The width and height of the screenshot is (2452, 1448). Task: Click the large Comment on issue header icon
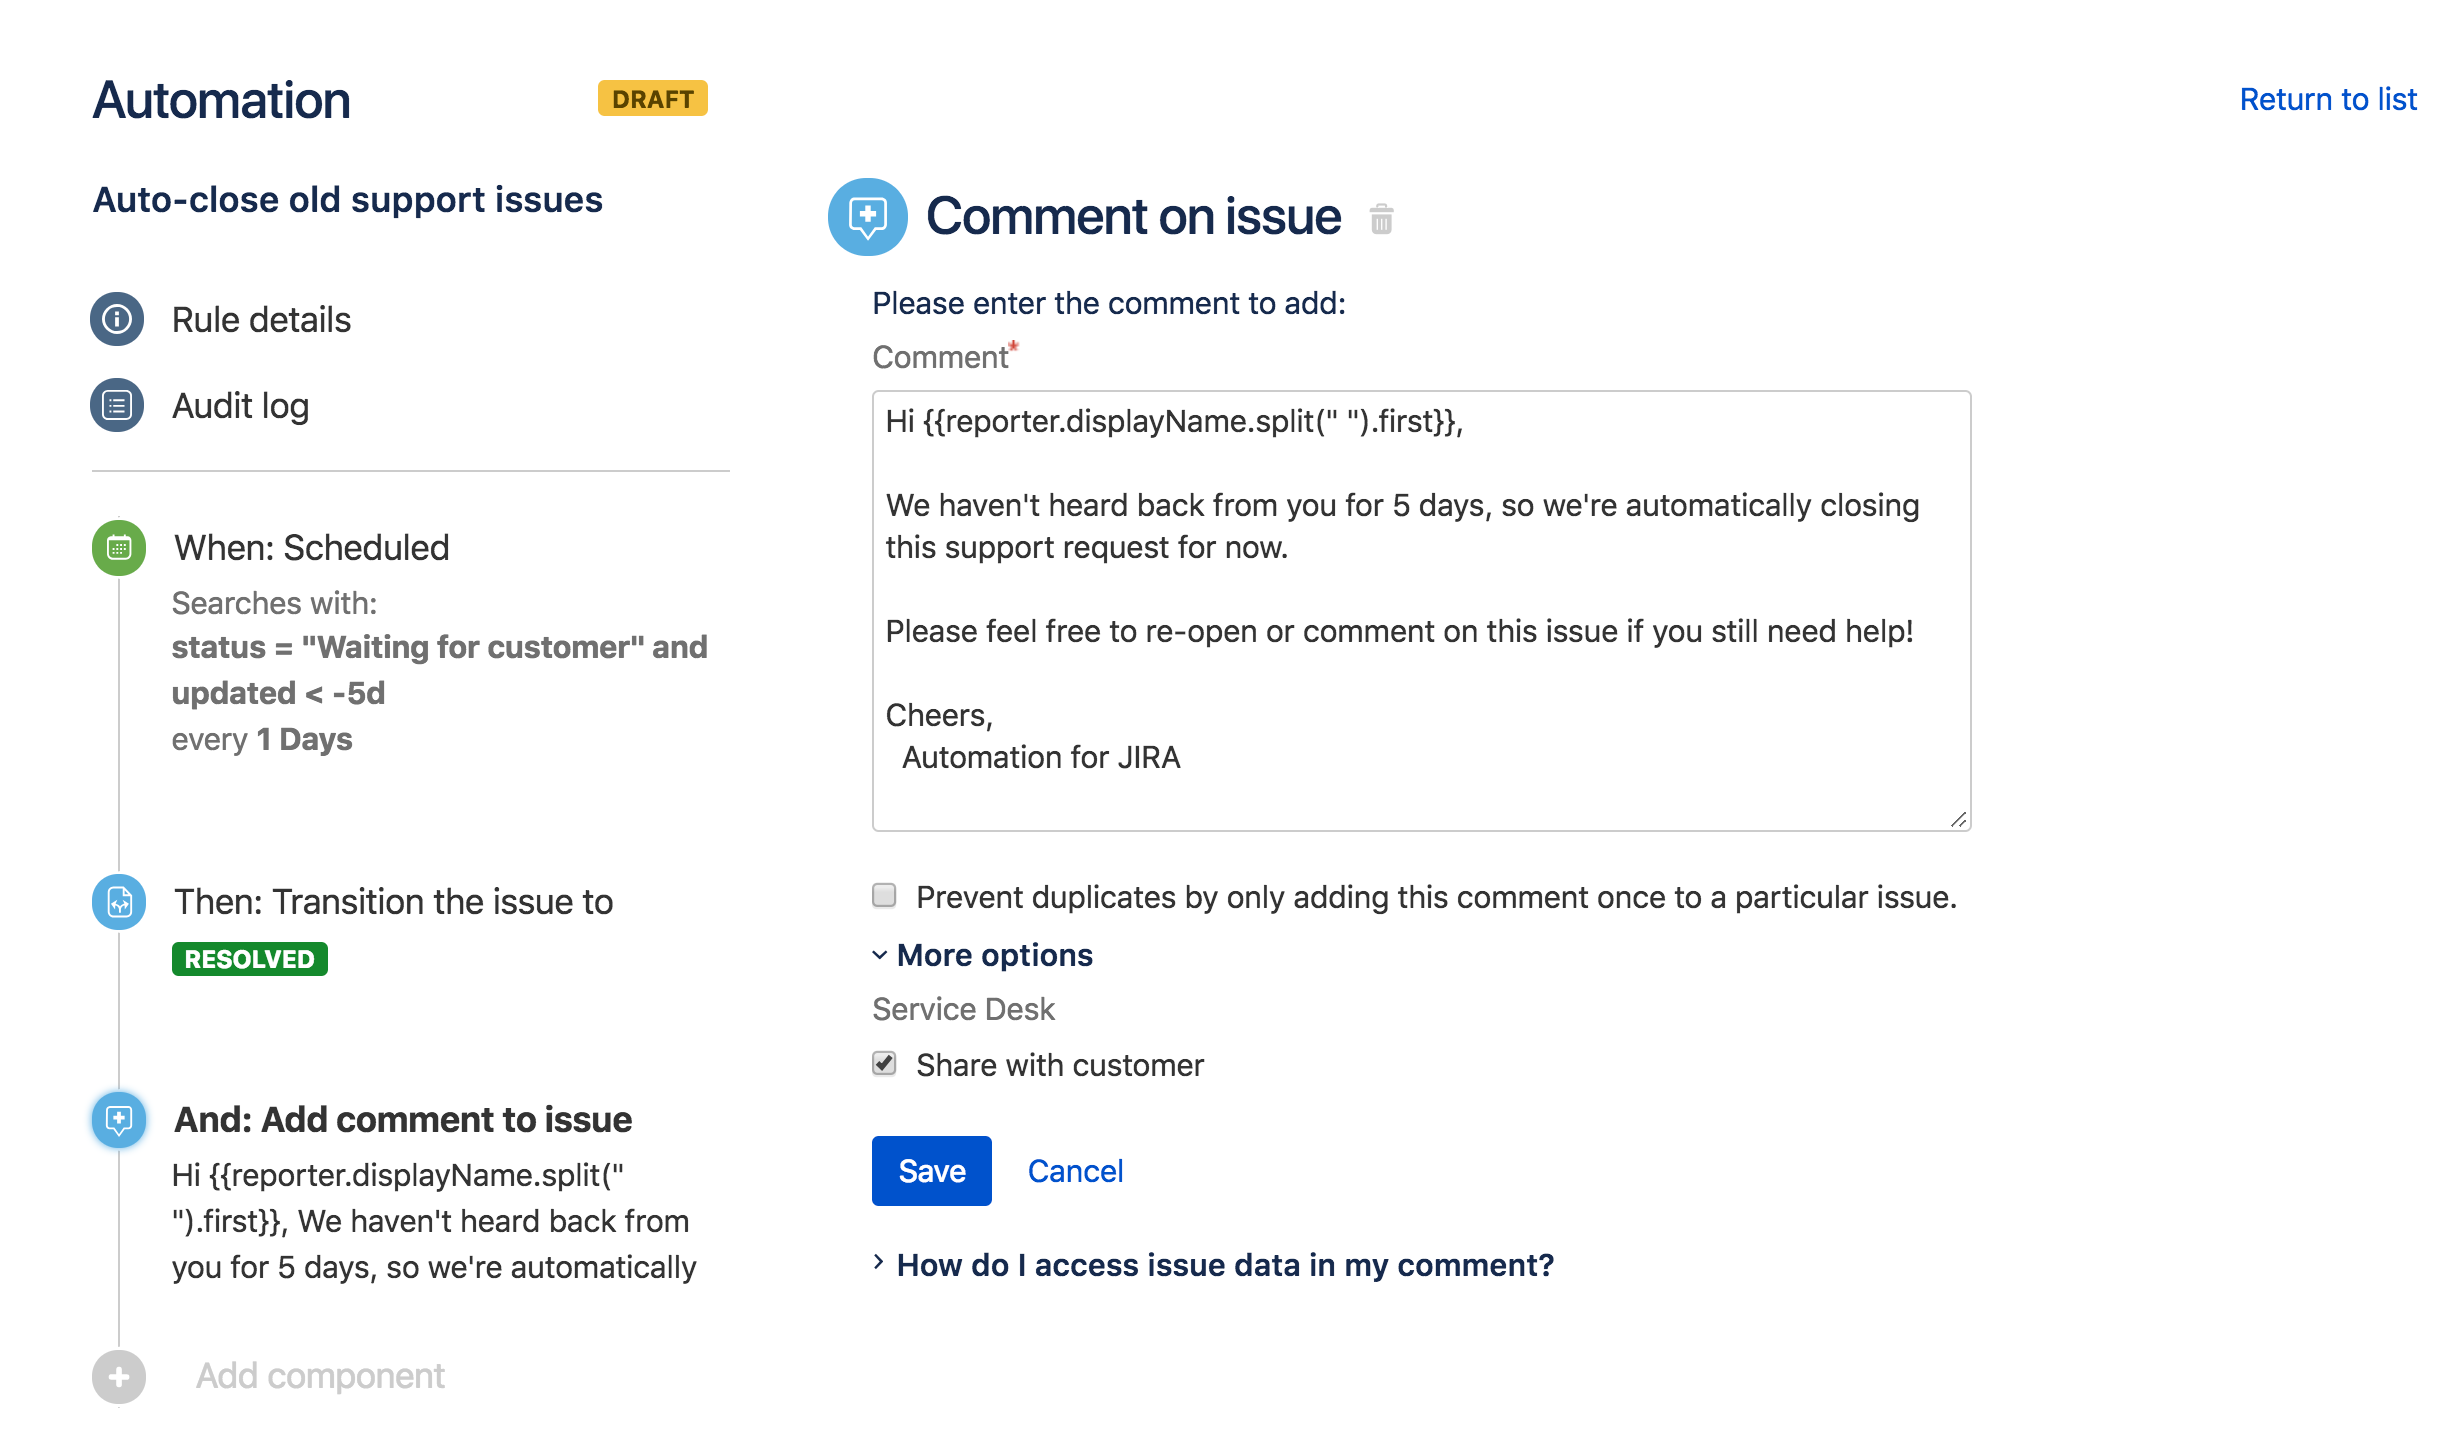pos(867,216)
